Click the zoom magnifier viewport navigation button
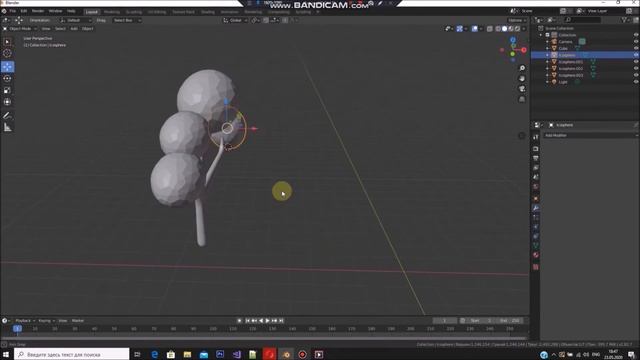The image size is (640, 360). click(522, 68)
